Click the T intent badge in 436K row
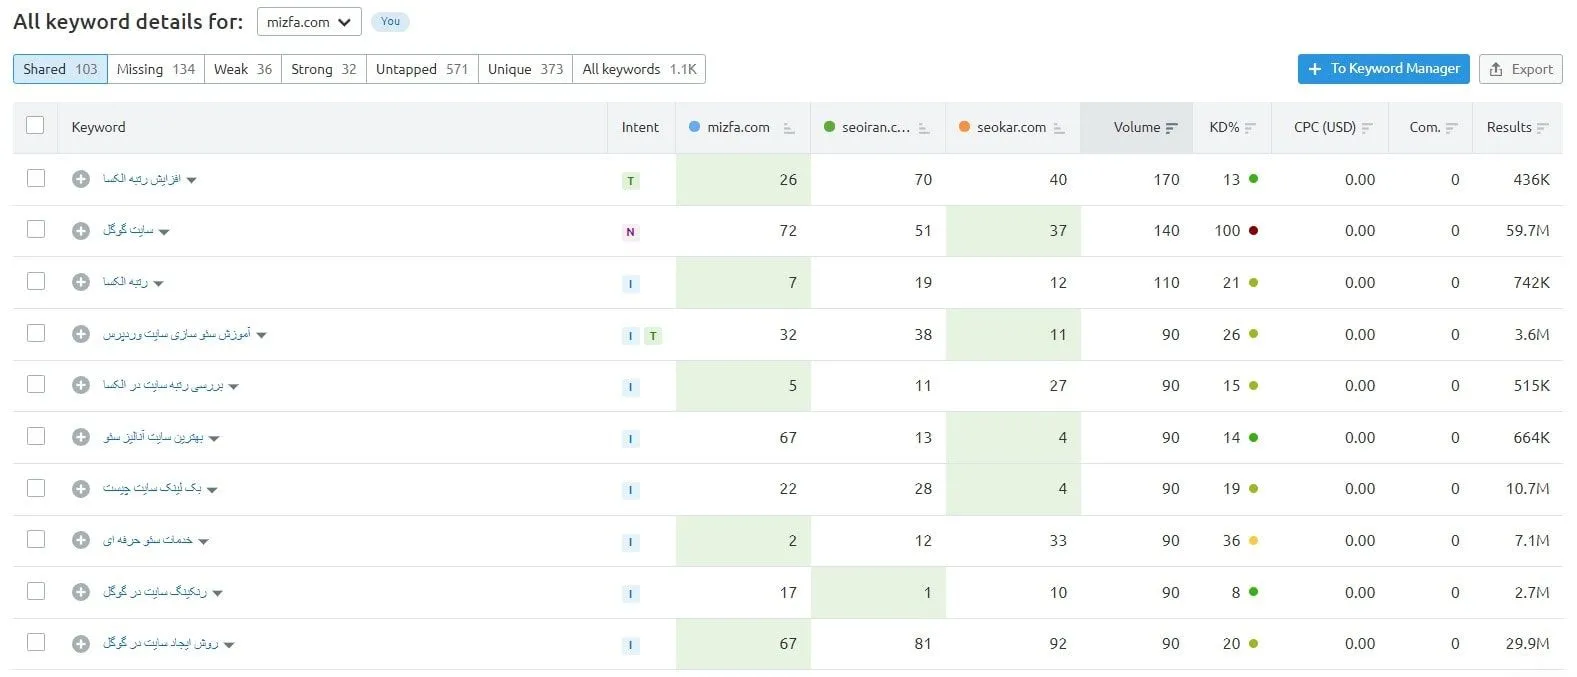Image resolution: width=1577 pixels, height=677 pixels. (630, 181)
